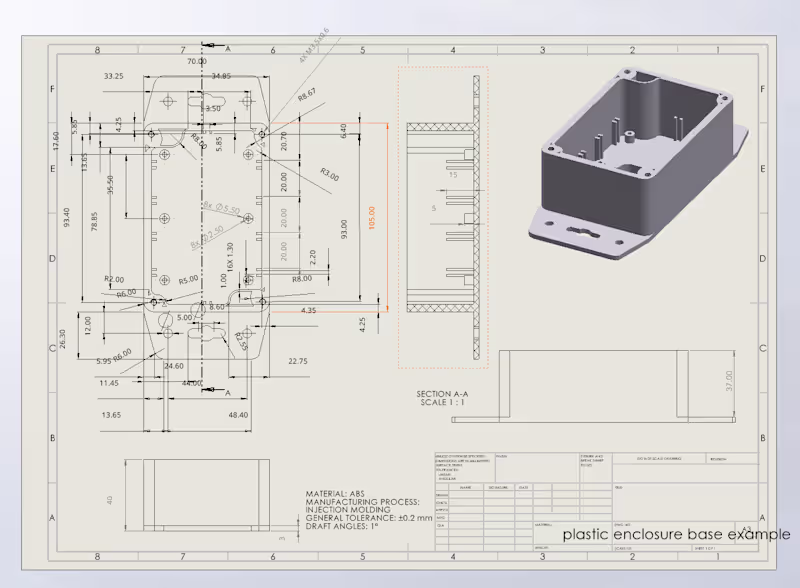Click the 26.30 vertical dimension

63,339
